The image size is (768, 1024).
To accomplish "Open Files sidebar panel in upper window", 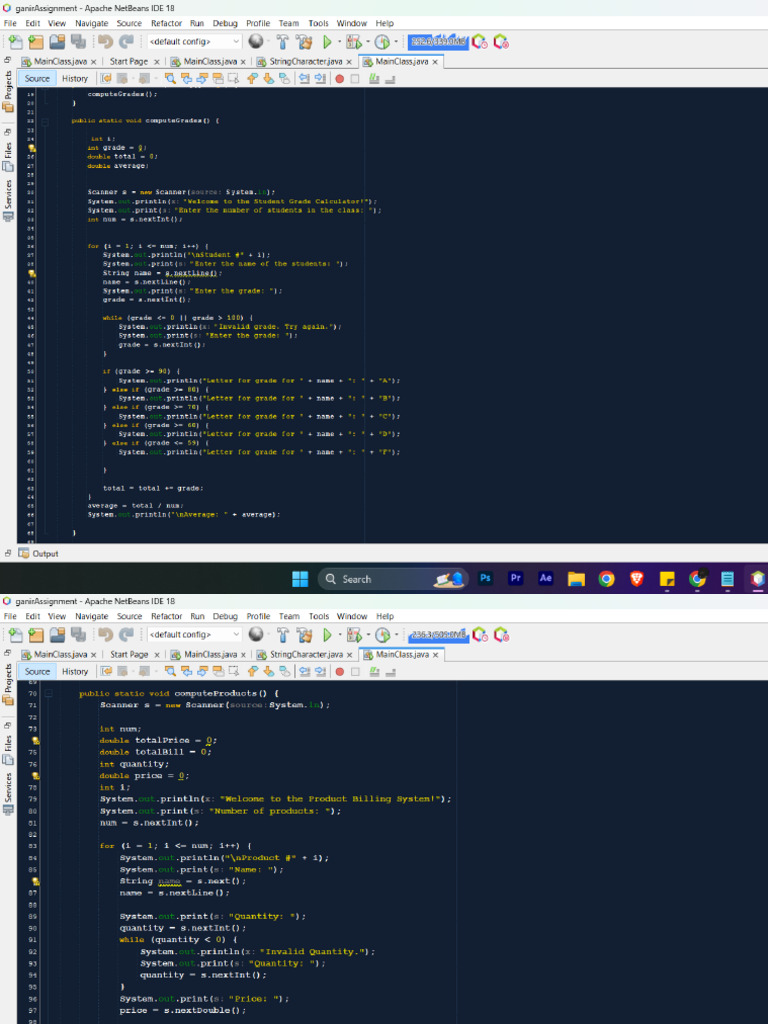I will click(8, 150).
